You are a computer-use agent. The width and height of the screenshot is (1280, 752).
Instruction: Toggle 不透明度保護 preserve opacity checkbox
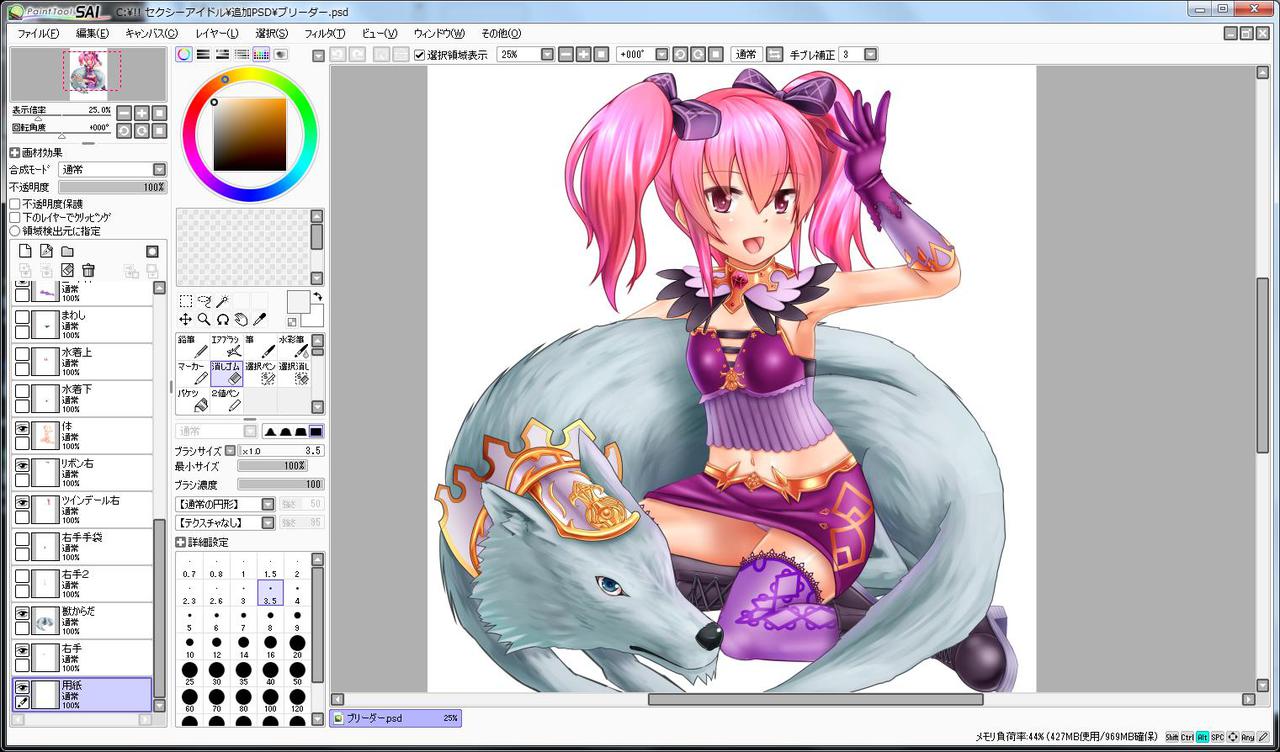pyautogui.click(x=15, y=204)
